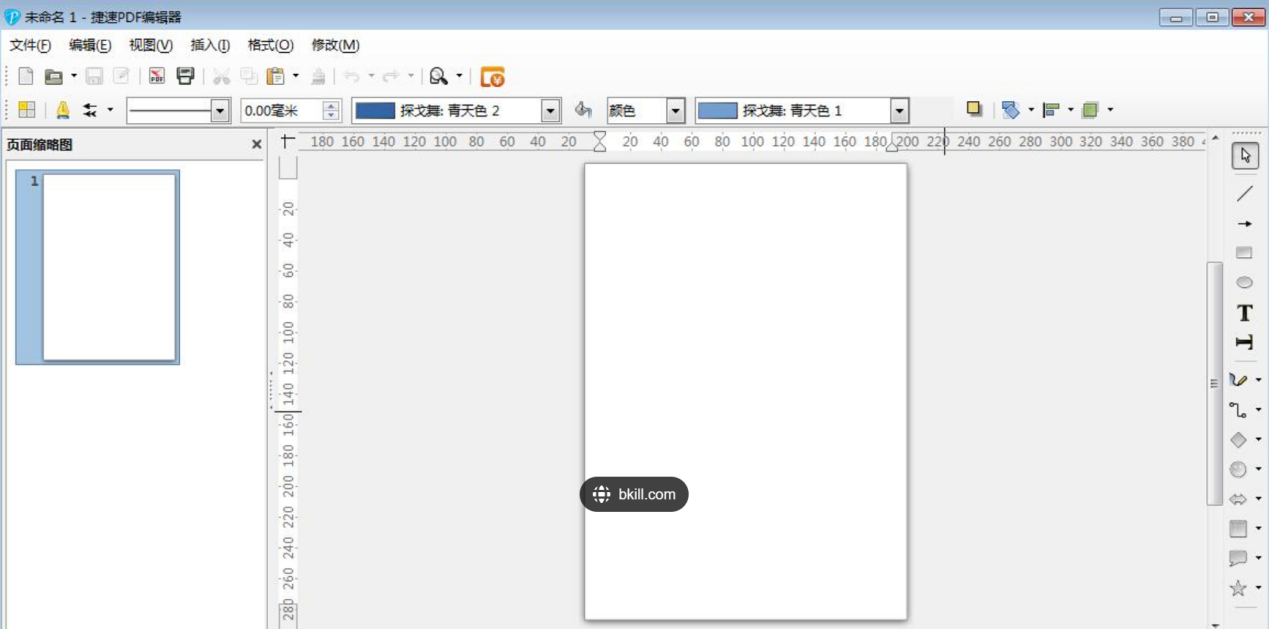Choose the Insert Line tool
Image resolution: width=1269 pixels, height=629 pixels.
pyautogui.click(x=1244, y=192)
